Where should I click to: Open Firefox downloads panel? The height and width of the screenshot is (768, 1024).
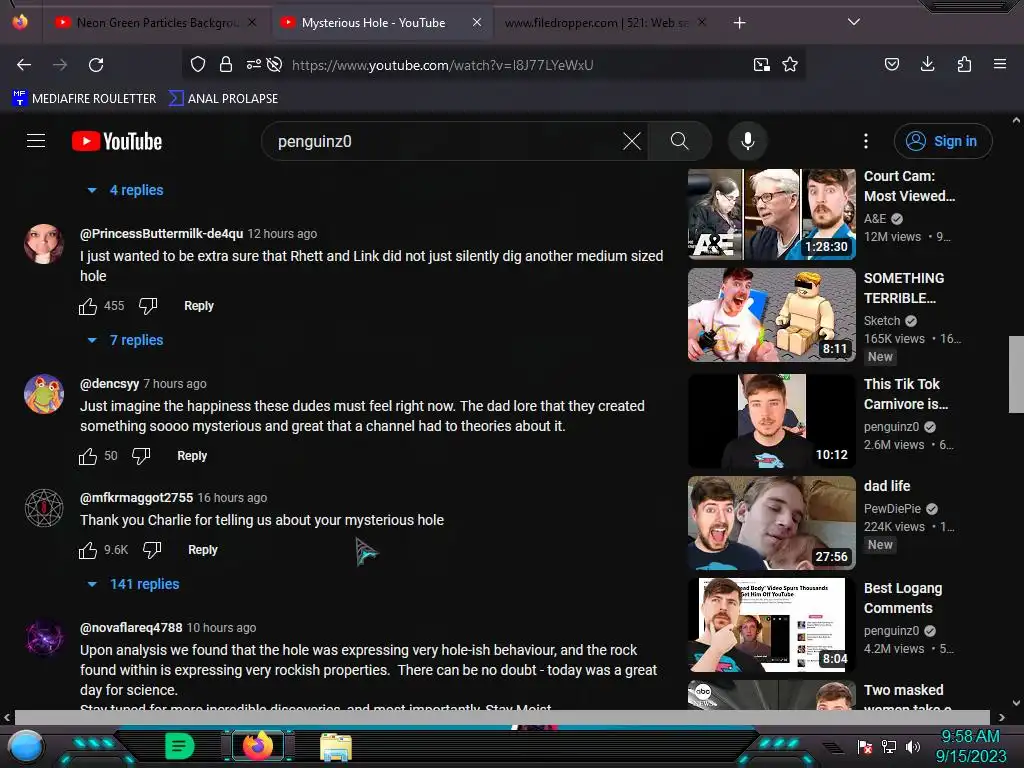[927, 64]
